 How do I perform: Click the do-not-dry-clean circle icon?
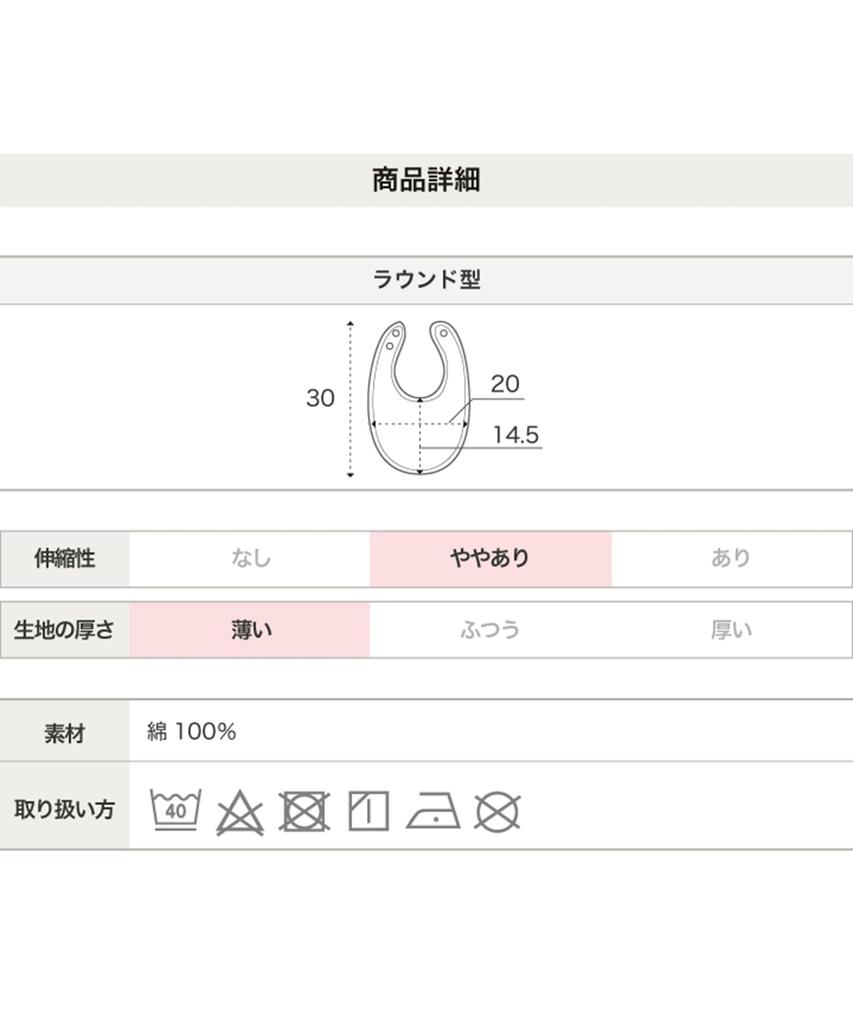(x=497, y=811)
